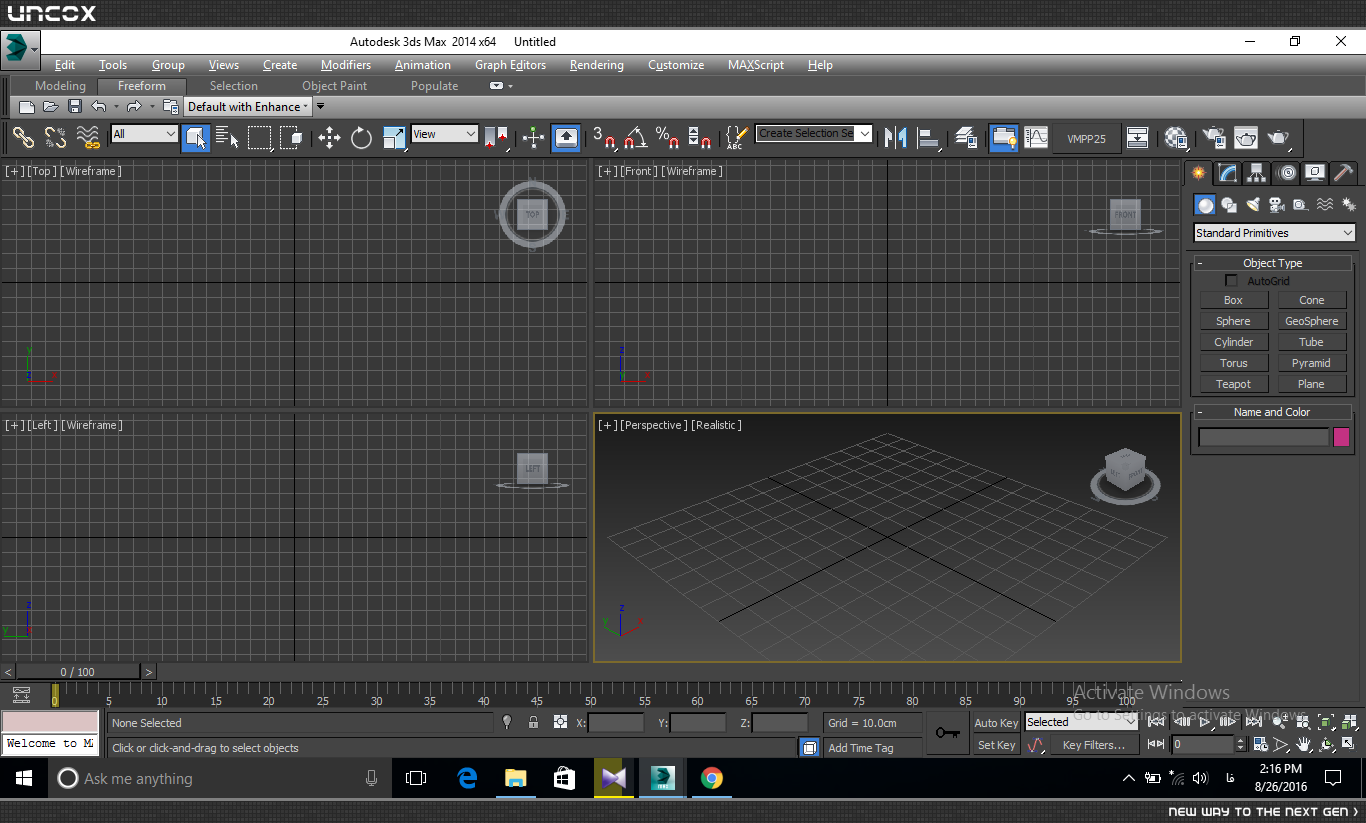Screen dimensions: 1366x823
Task: Activate the Bind to Space Warp tool
Action: coord(88,138)
